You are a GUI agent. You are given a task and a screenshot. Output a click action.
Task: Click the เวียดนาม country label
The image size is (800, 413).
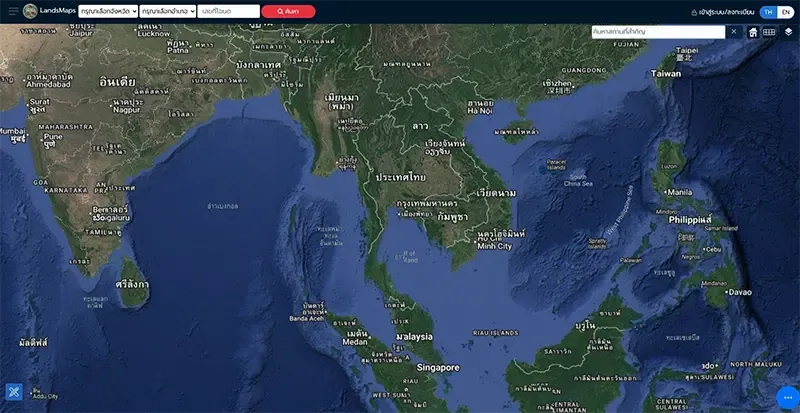click(x=496, y=193)
